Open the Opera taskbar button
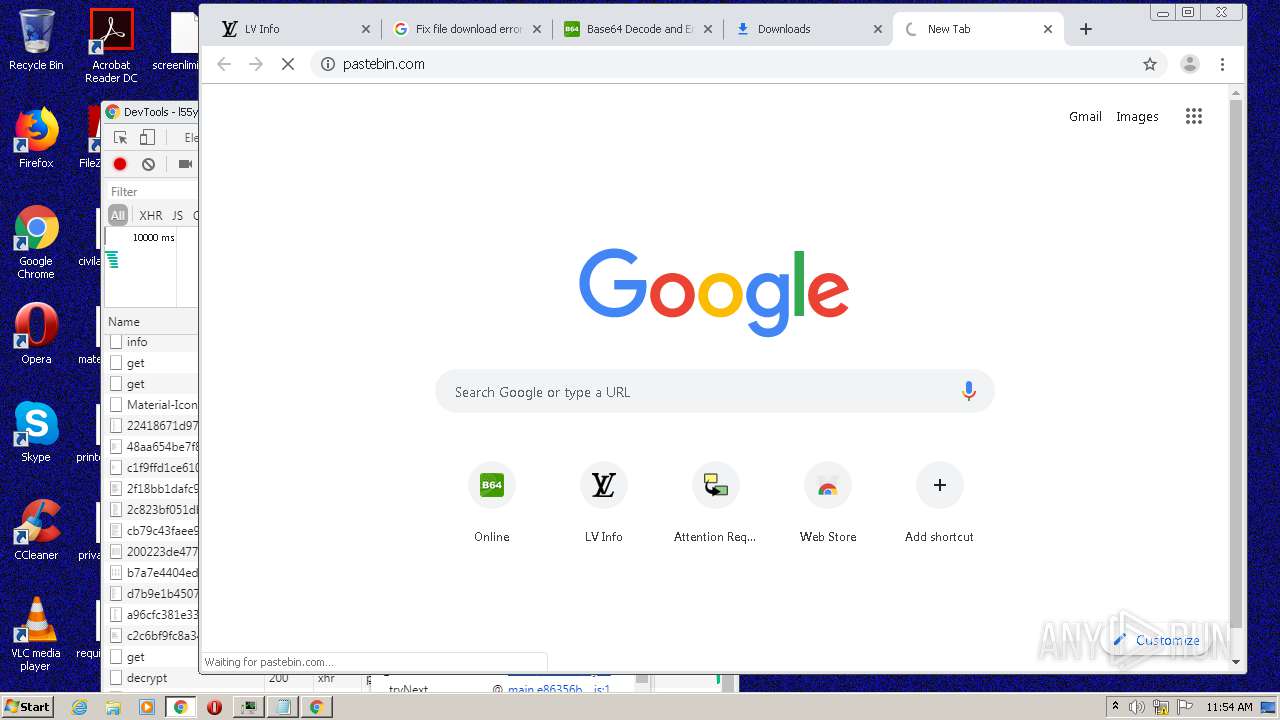This screenshot has width=1280, height=720. coord(214,707)
